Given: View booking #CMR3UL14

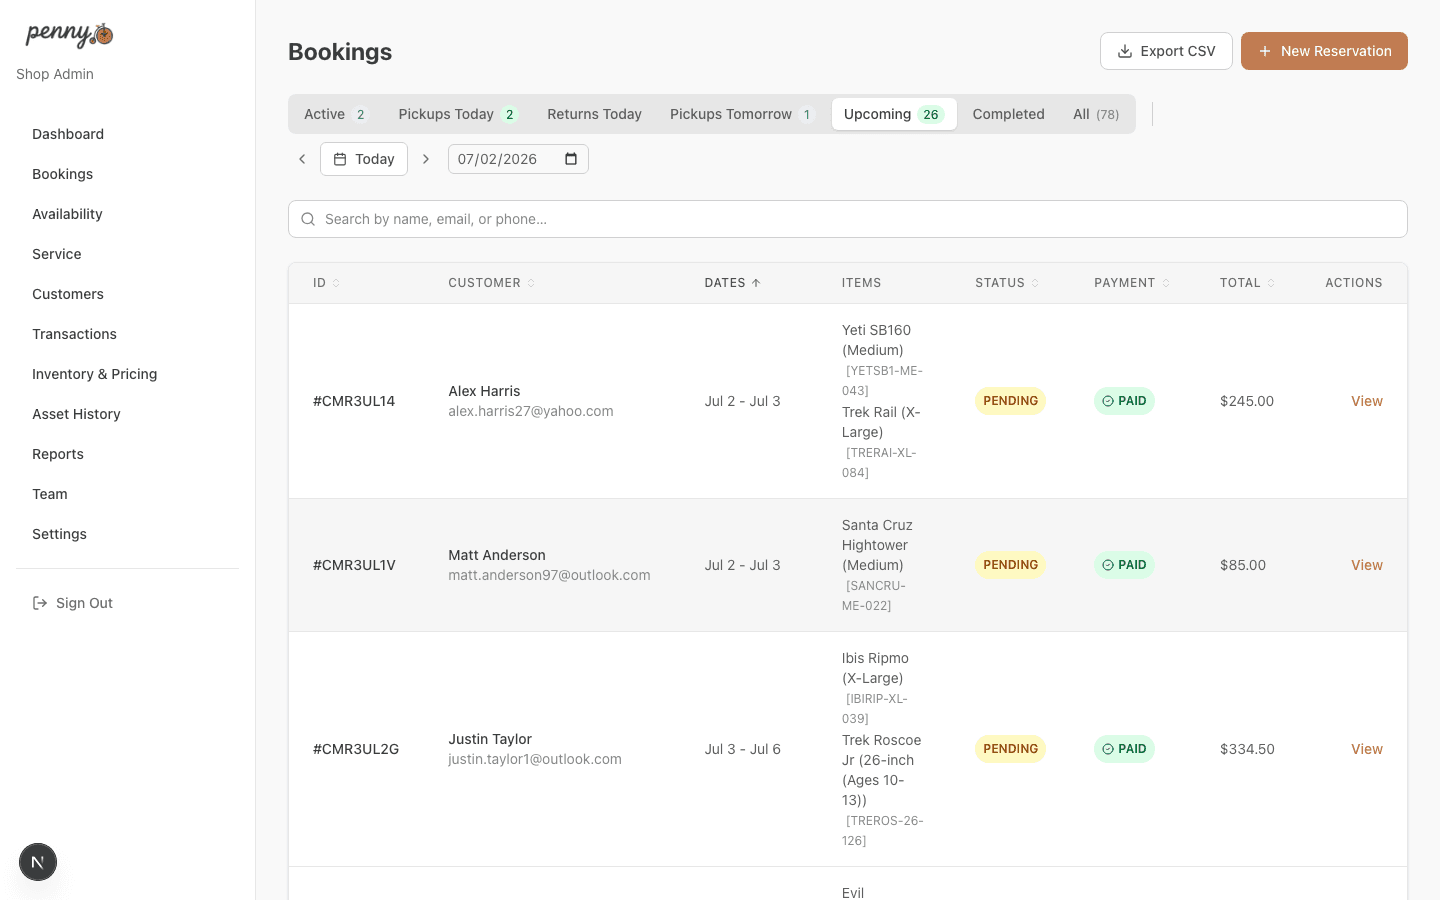Looking at the screenshot, I should tap(1366, 401).
